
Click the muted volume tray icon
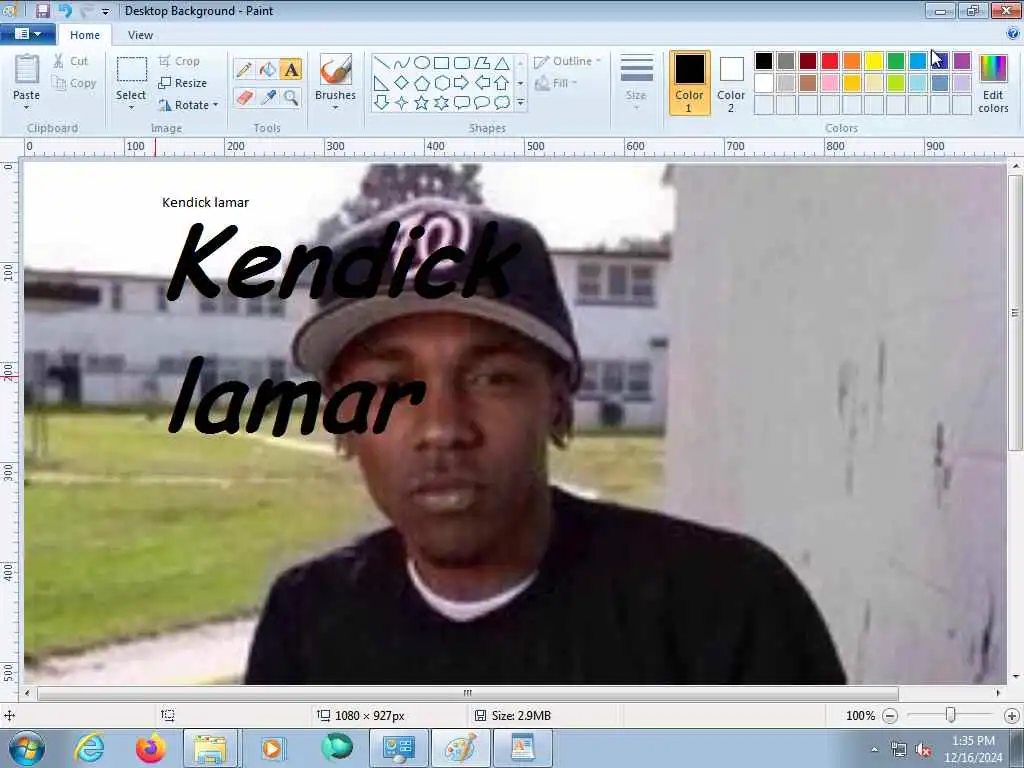(923, 750)
